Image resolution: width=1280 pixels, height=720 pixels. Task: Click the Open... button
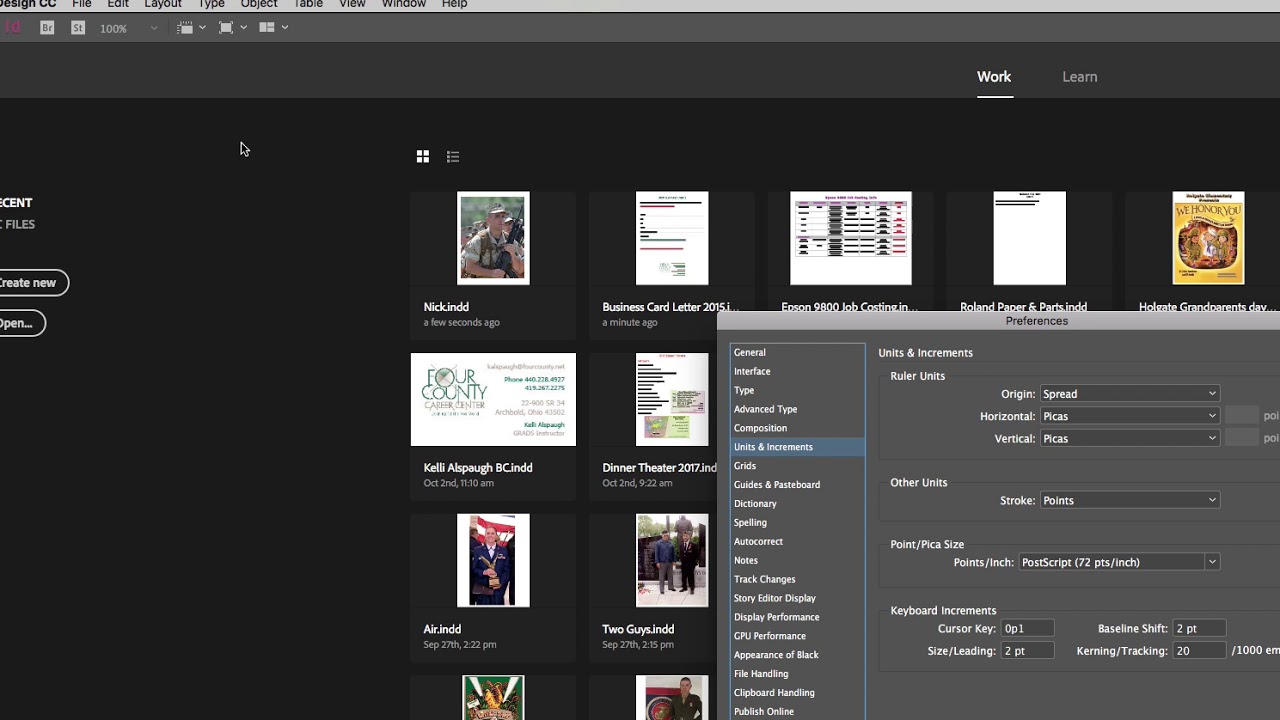tap(20, 323)
